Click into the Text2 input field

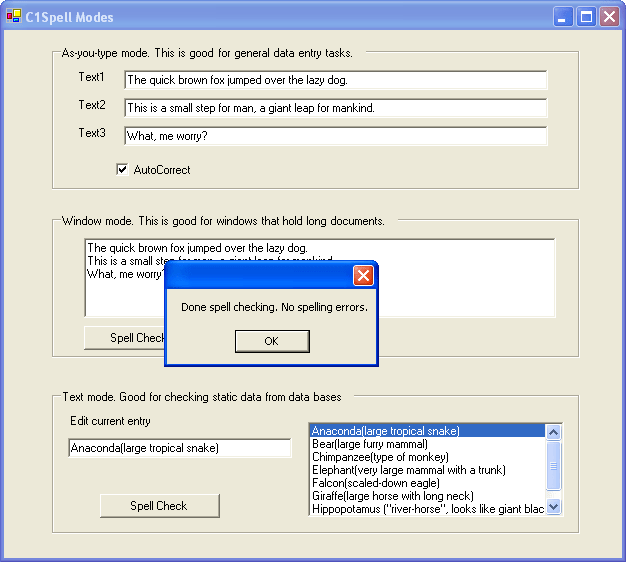pos(335,108)
